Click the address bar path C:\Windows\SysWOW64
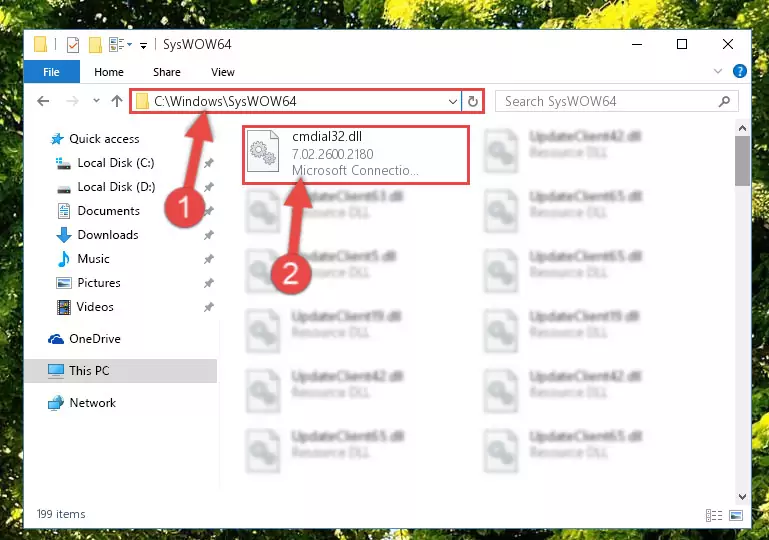769x540 pixels. click(225, 102)
